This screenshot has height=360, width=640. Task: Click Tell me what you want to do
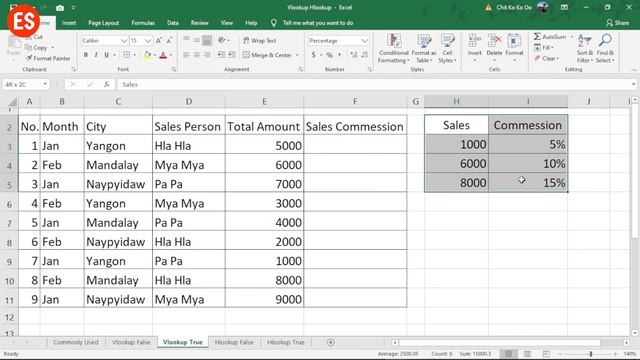pos(318,23)
